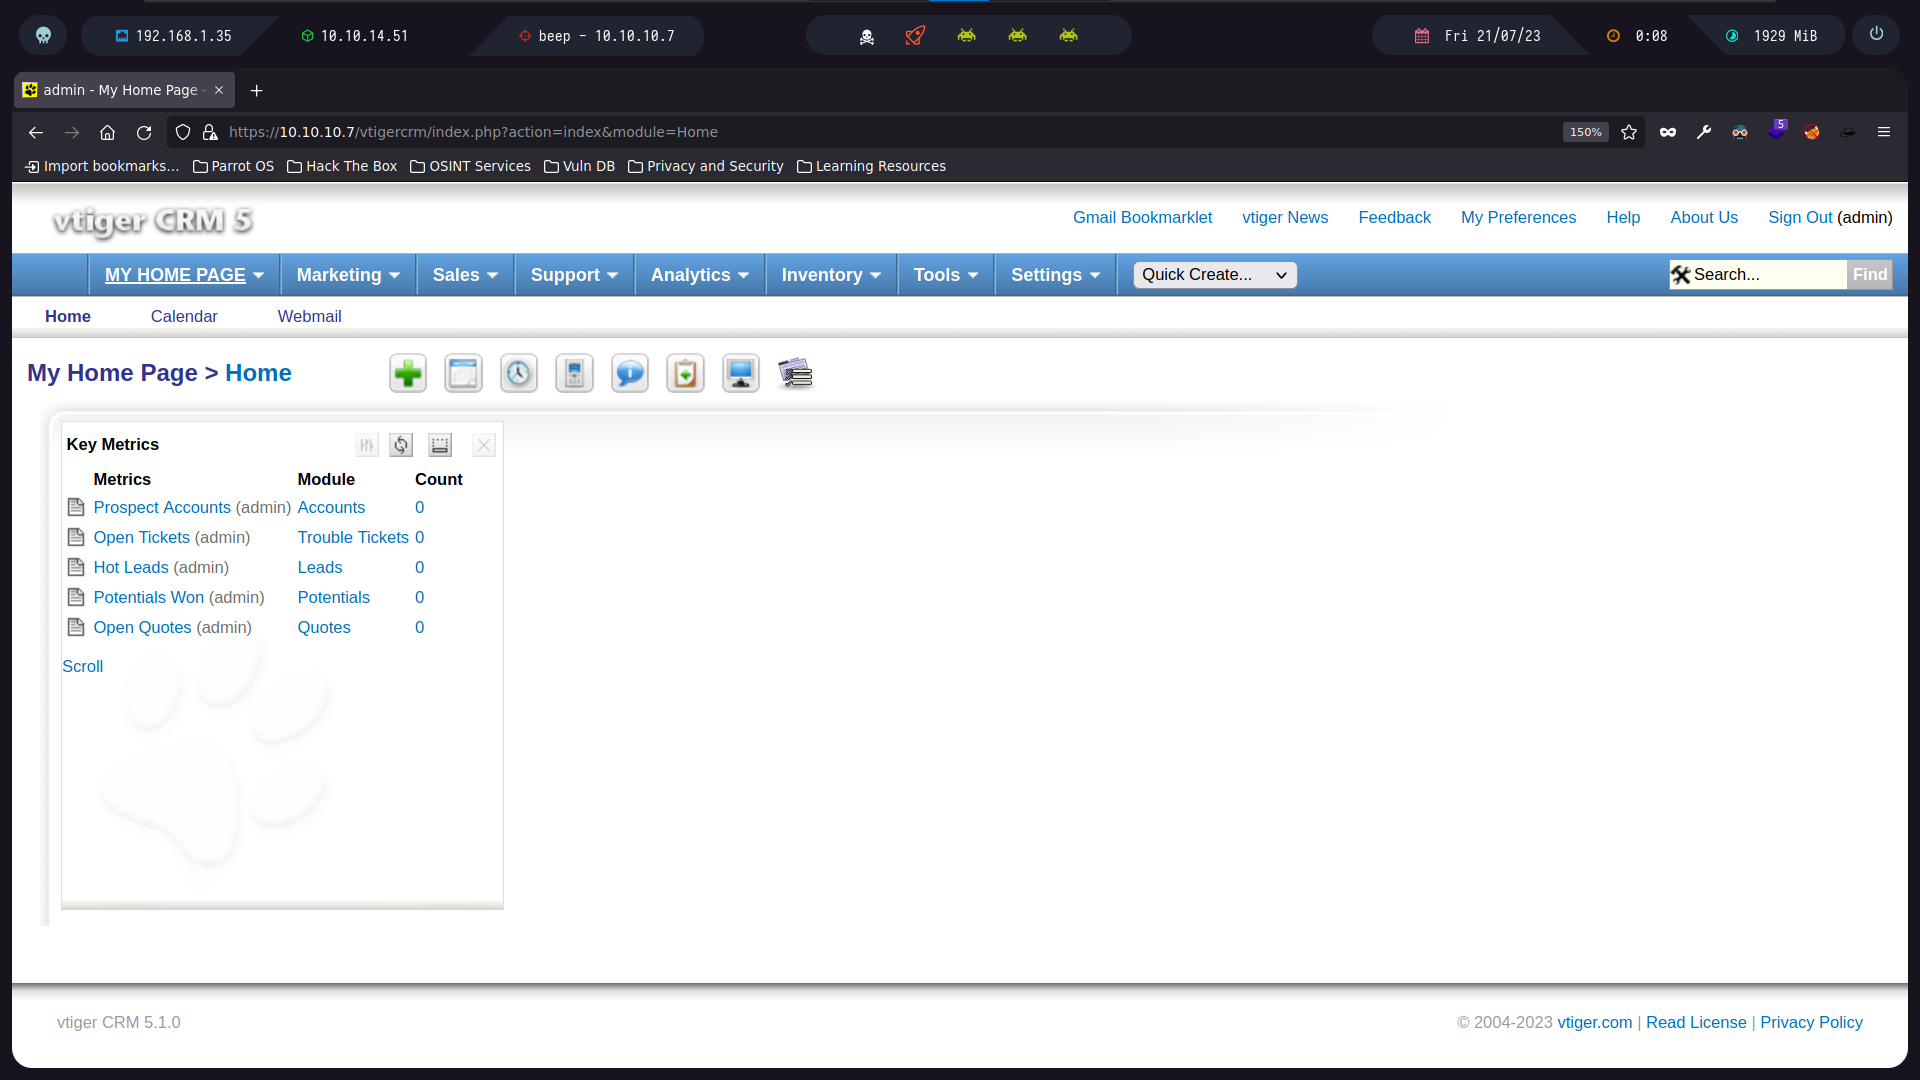Expand the Analytics menu
This screenshot has height=1080, width=1920.
(x=699, y=275)
